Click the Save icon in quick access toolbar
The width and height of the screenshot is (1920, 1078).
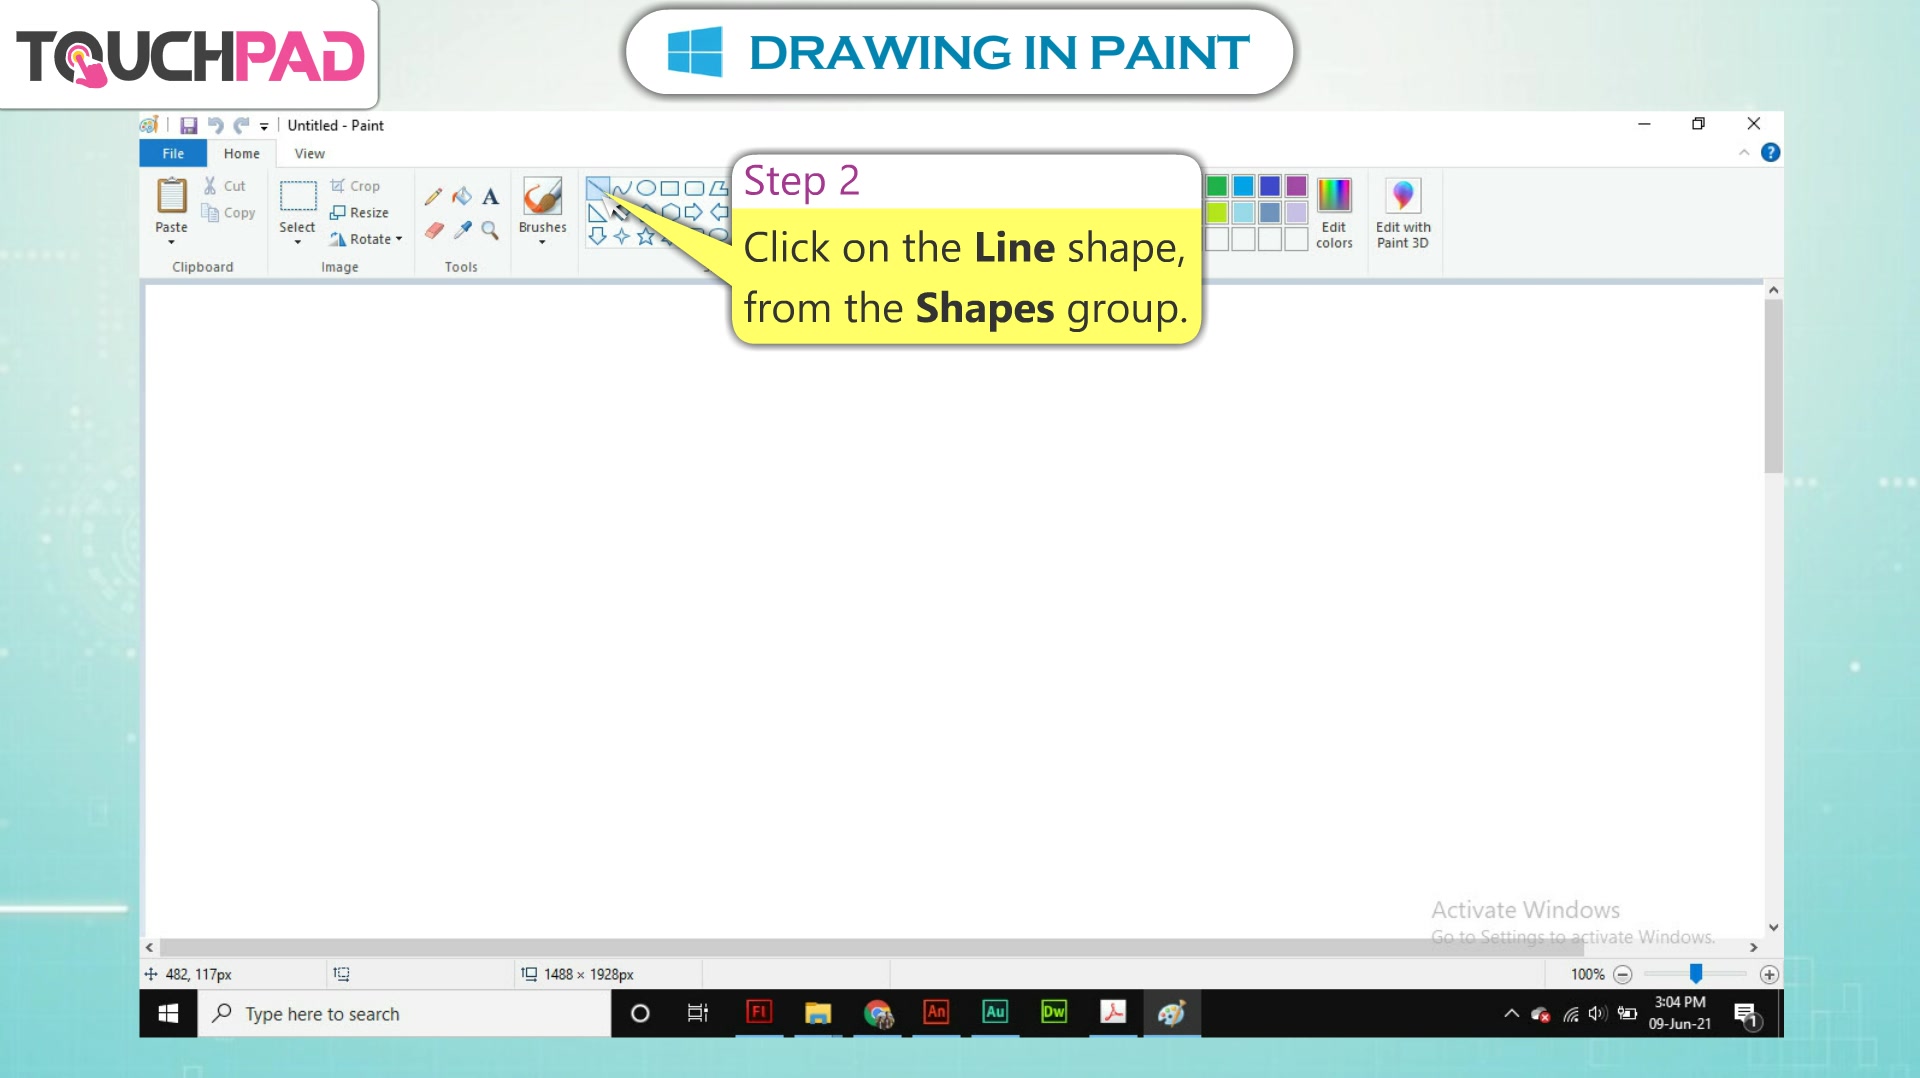coord(188,125)
